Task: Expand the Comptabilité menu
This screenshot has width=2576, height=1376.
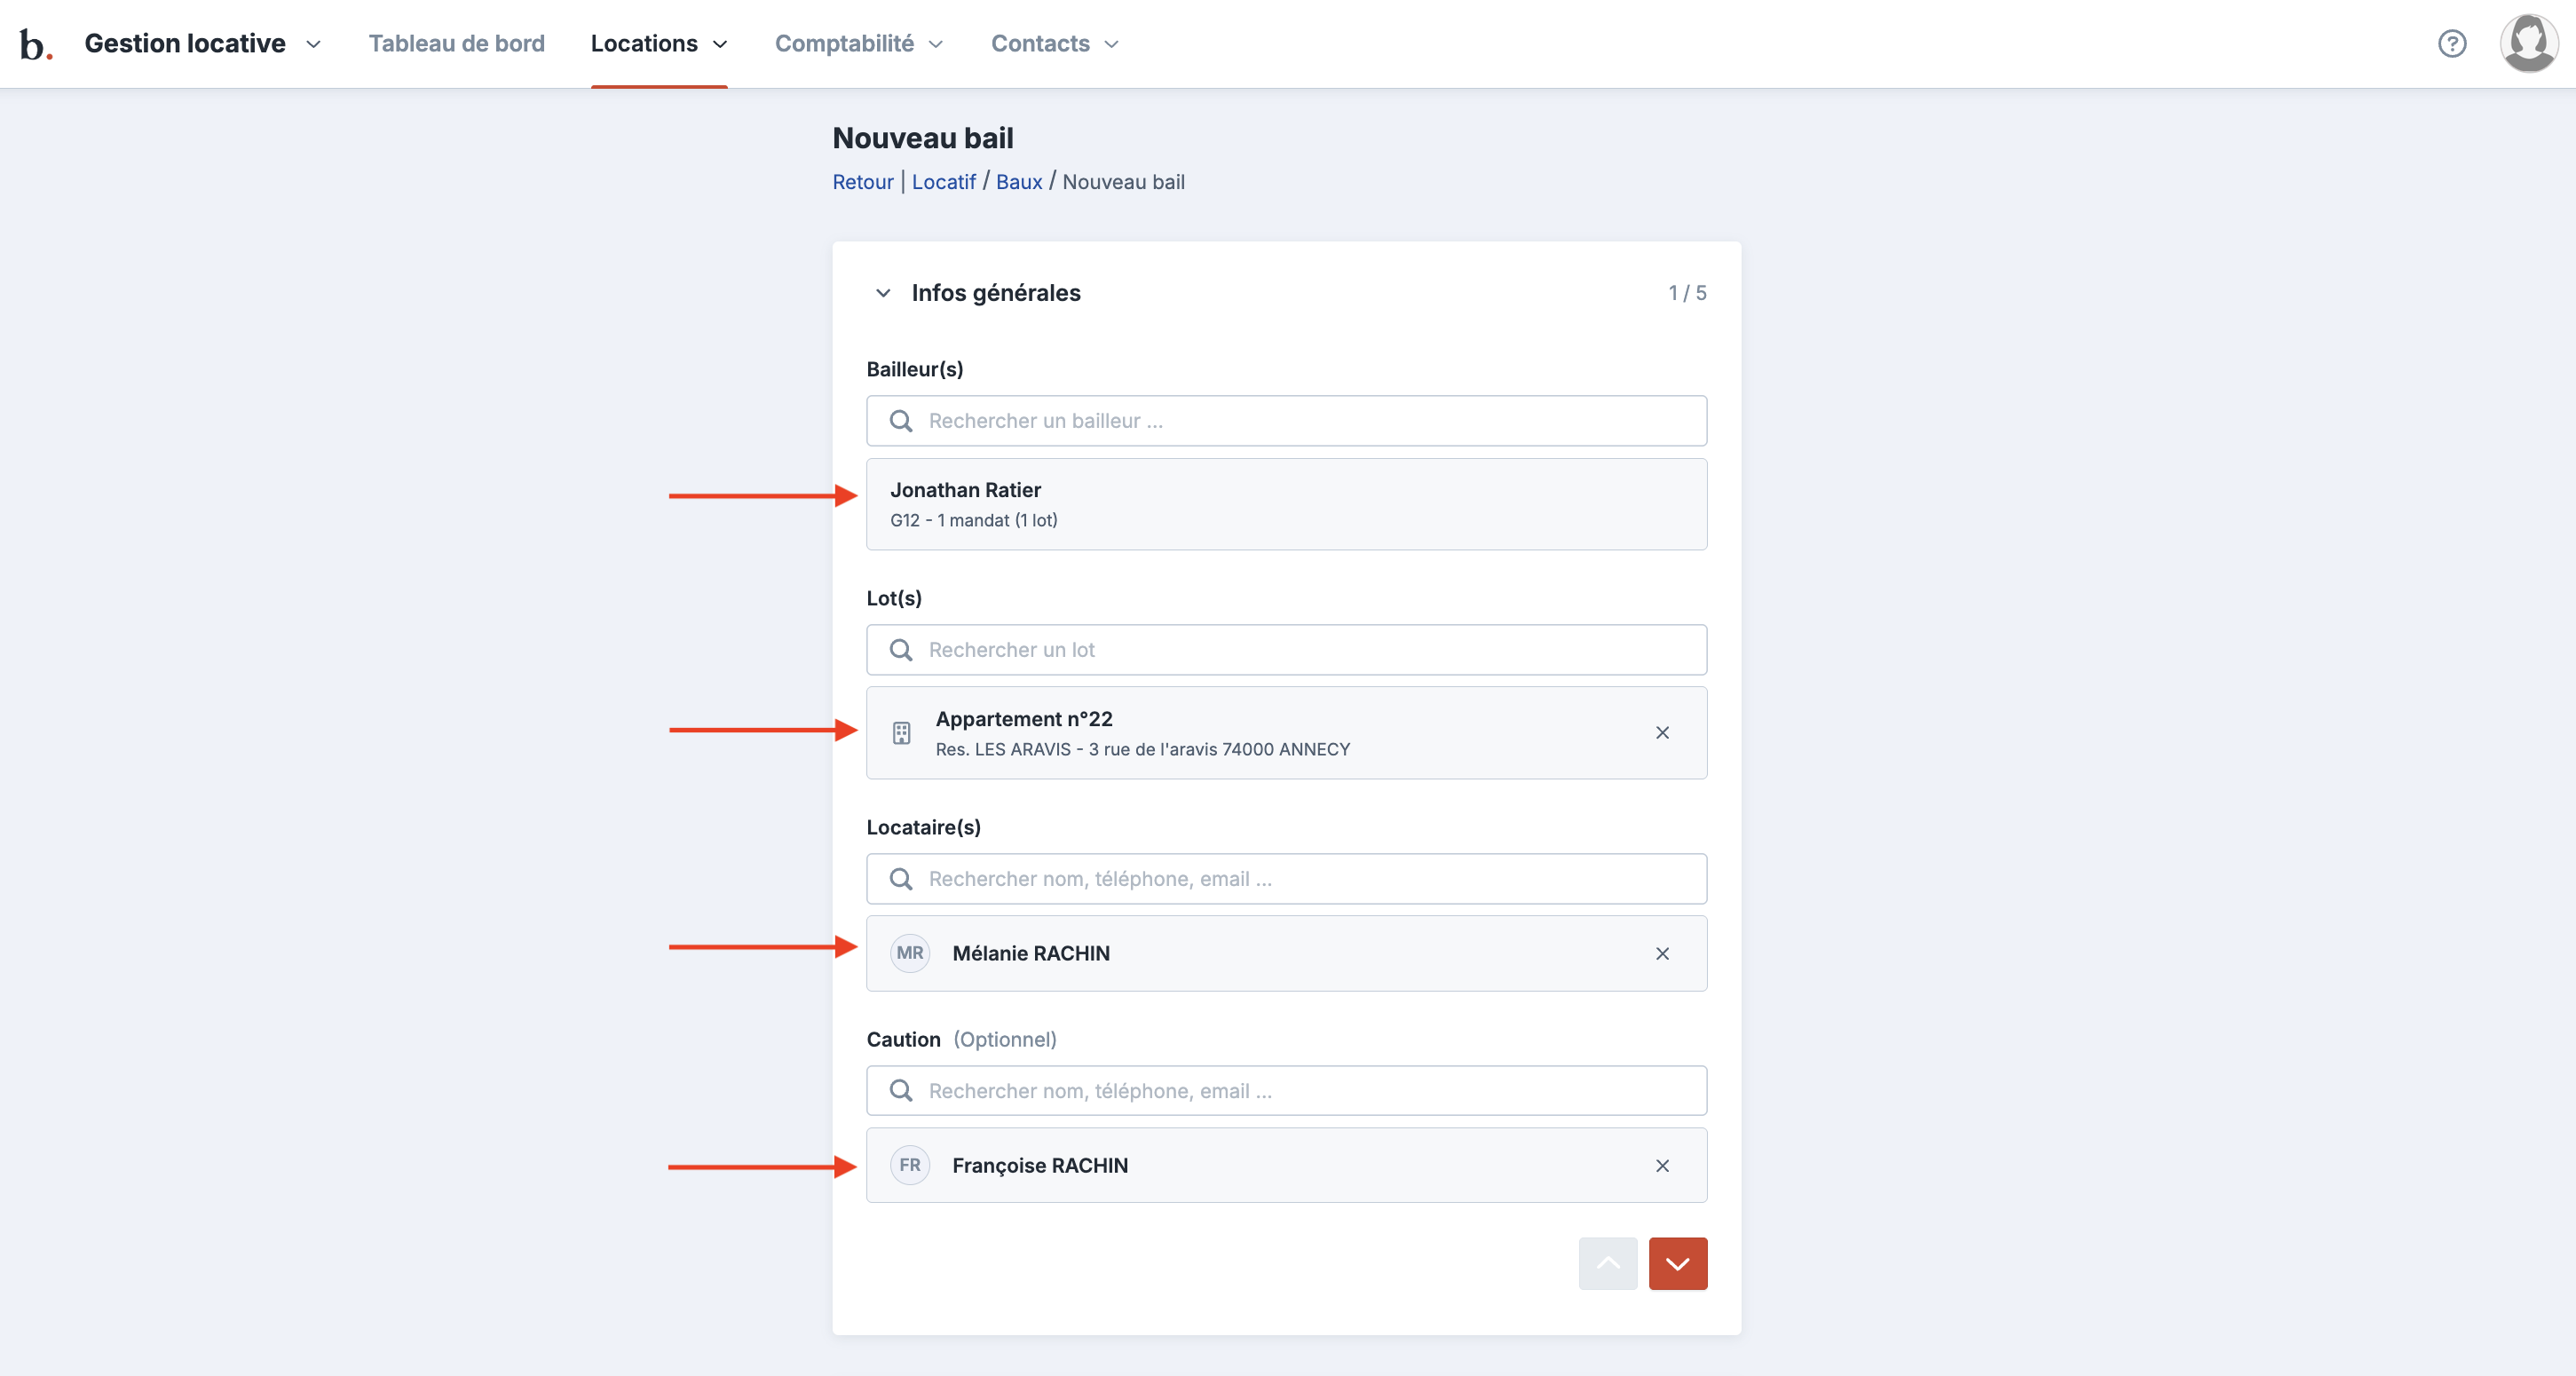Action: [x=858, y=44]
